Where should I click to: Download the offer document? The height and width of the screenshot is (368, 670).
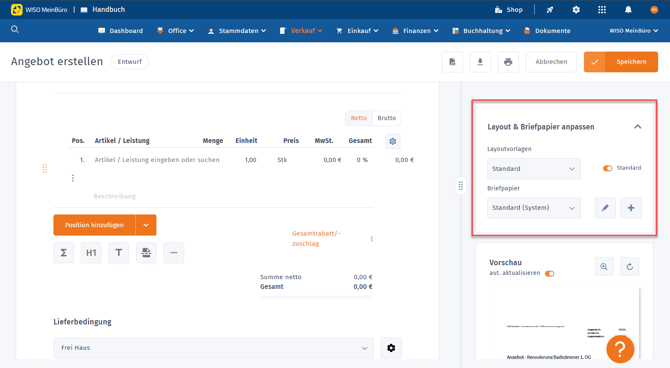[x=480, y=62]
